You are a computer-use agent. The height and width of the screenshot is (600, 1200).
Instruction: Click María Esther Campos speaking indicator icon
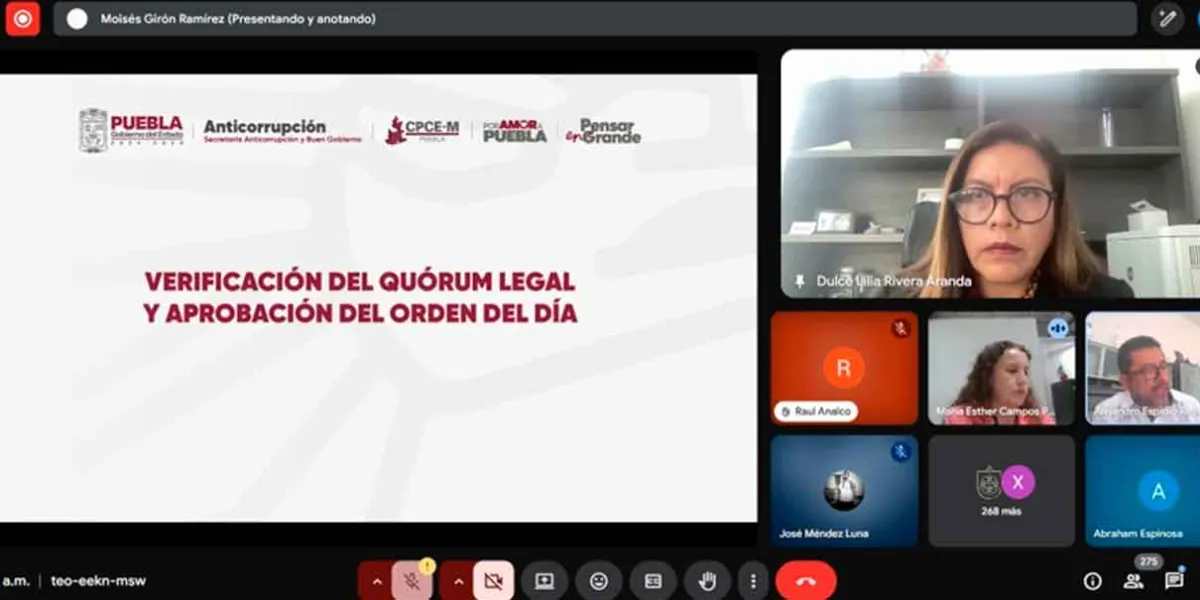[1057, 328]
